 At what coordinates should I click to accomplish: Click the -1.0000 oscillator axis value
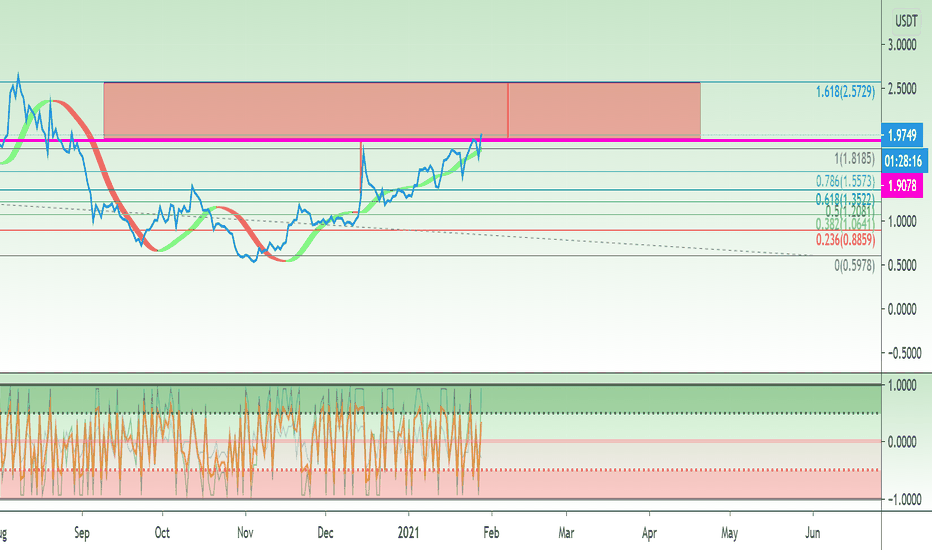pyautogui.click(x=904, y=500)
